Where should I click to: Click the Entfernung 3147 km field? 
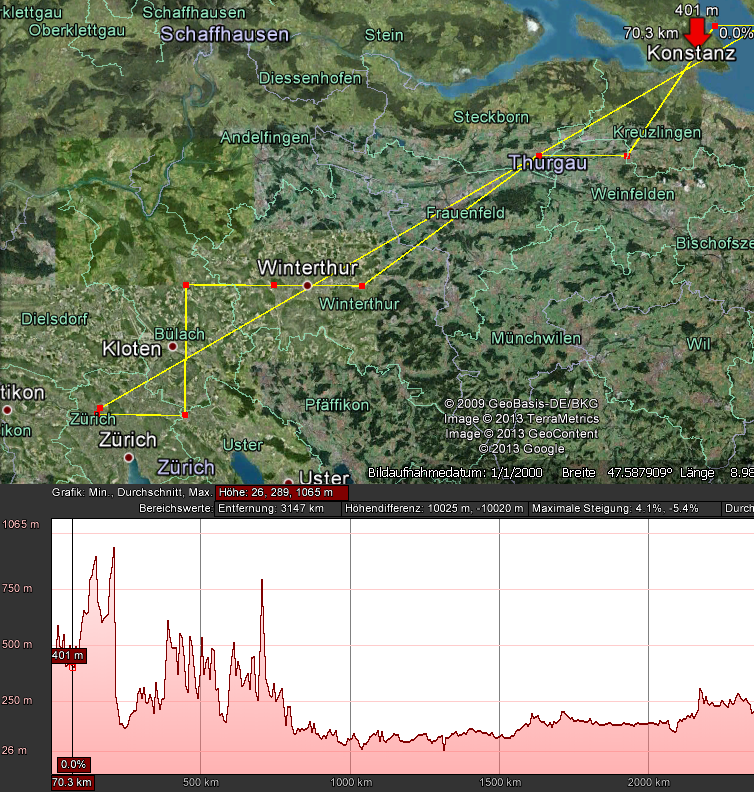278,509
